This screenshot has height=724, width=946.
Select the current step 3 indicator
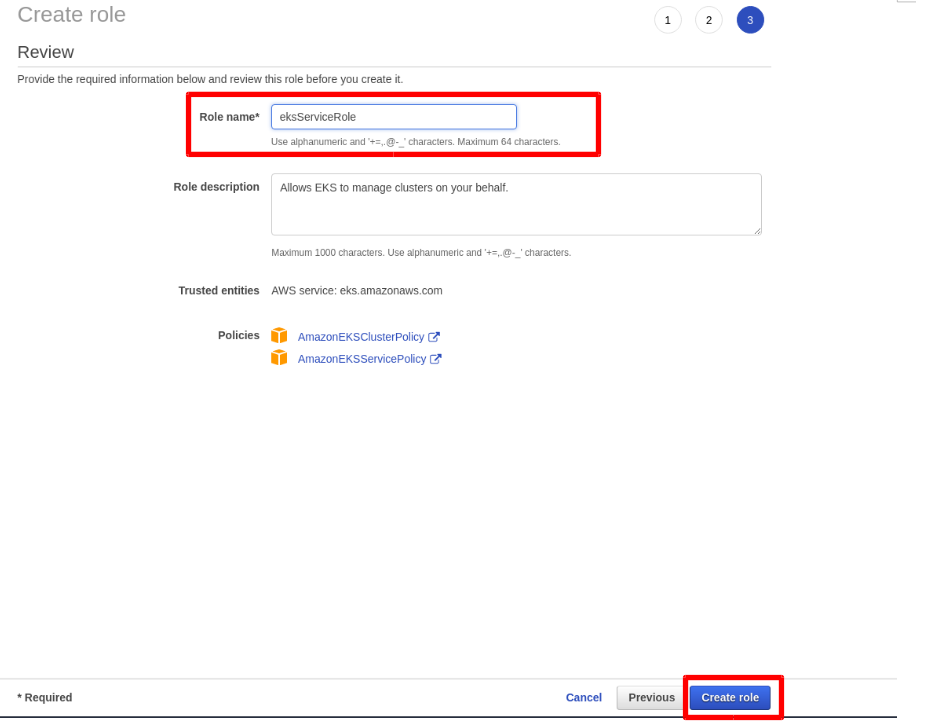pyautogui.click(x=750, y=20)
